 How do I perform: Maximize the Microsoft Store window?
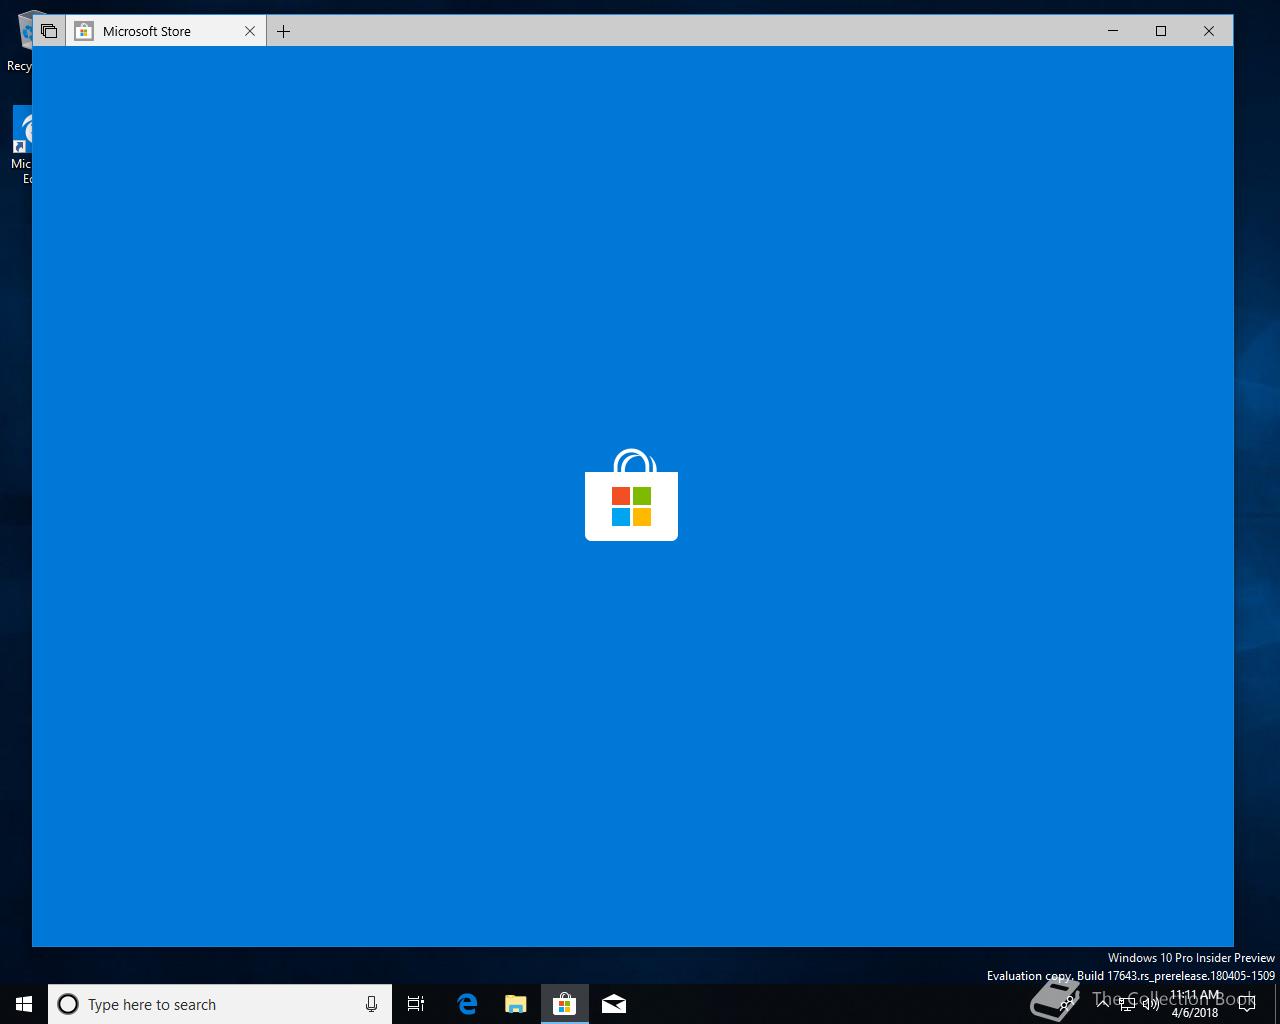click(x=1161, y=31)
